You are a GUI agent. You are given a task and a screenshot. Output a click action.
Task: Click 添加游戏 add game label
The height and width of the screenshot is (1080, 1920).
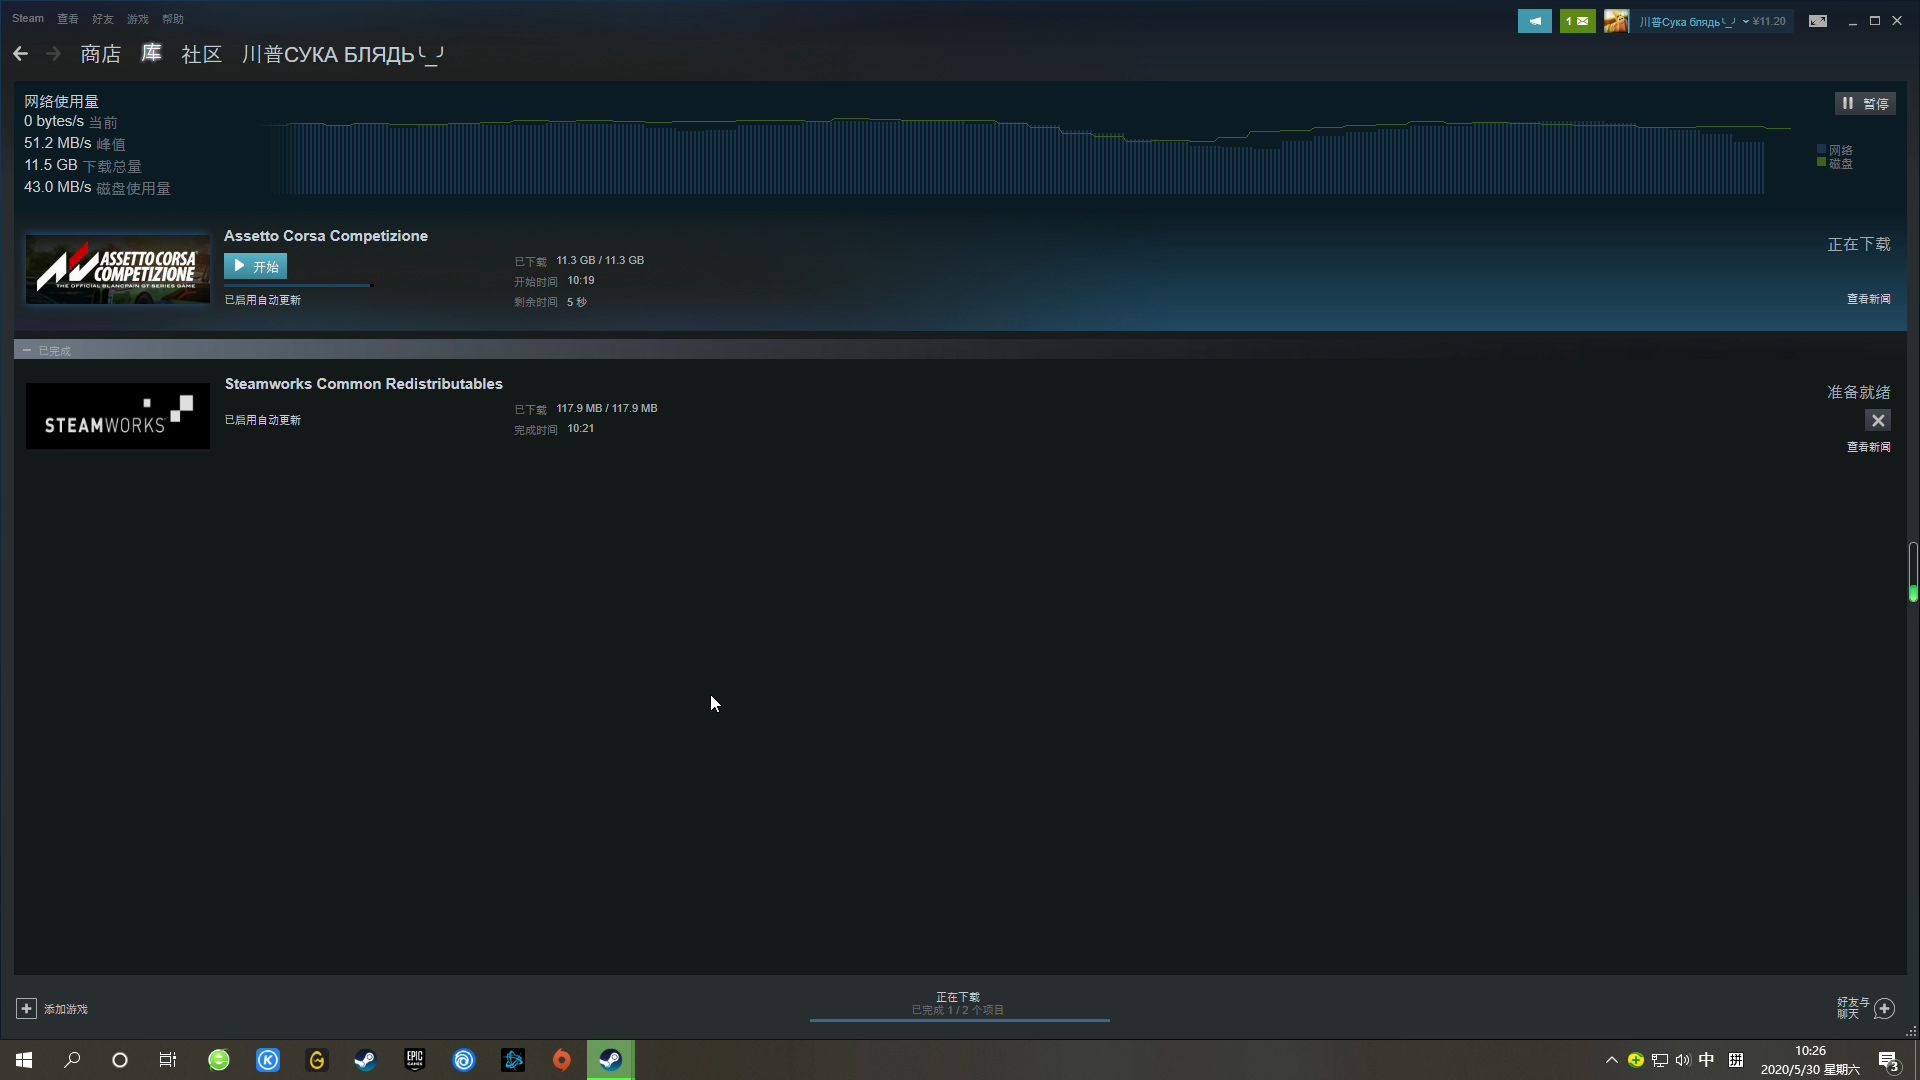click(66, 1009)
